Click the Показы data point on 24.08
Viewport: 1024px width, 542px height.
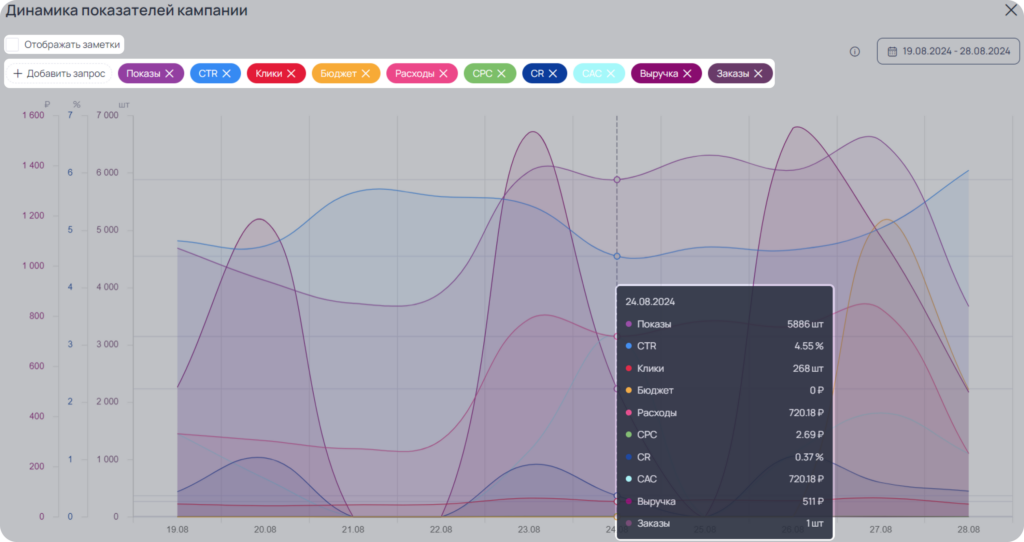(x=616, y=180)
